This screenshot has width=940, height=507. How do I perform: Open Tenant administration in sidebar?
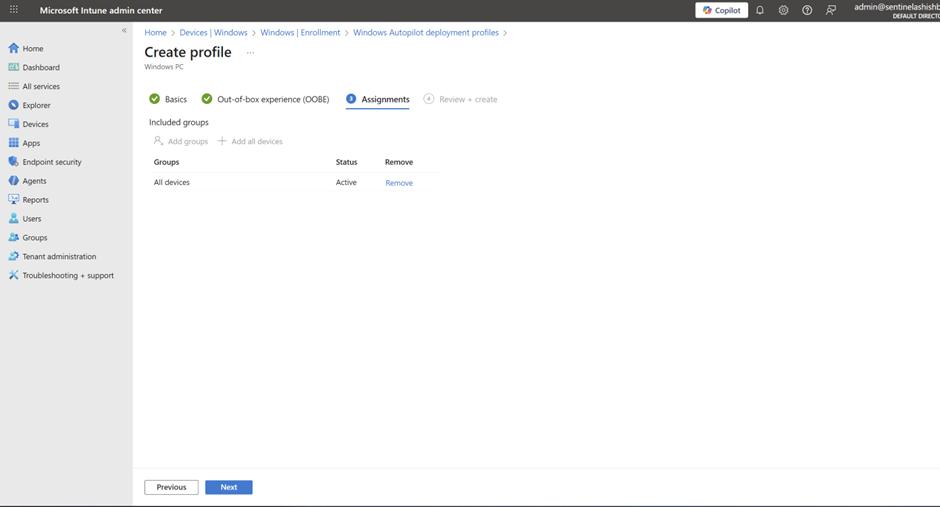coord(59,256)
